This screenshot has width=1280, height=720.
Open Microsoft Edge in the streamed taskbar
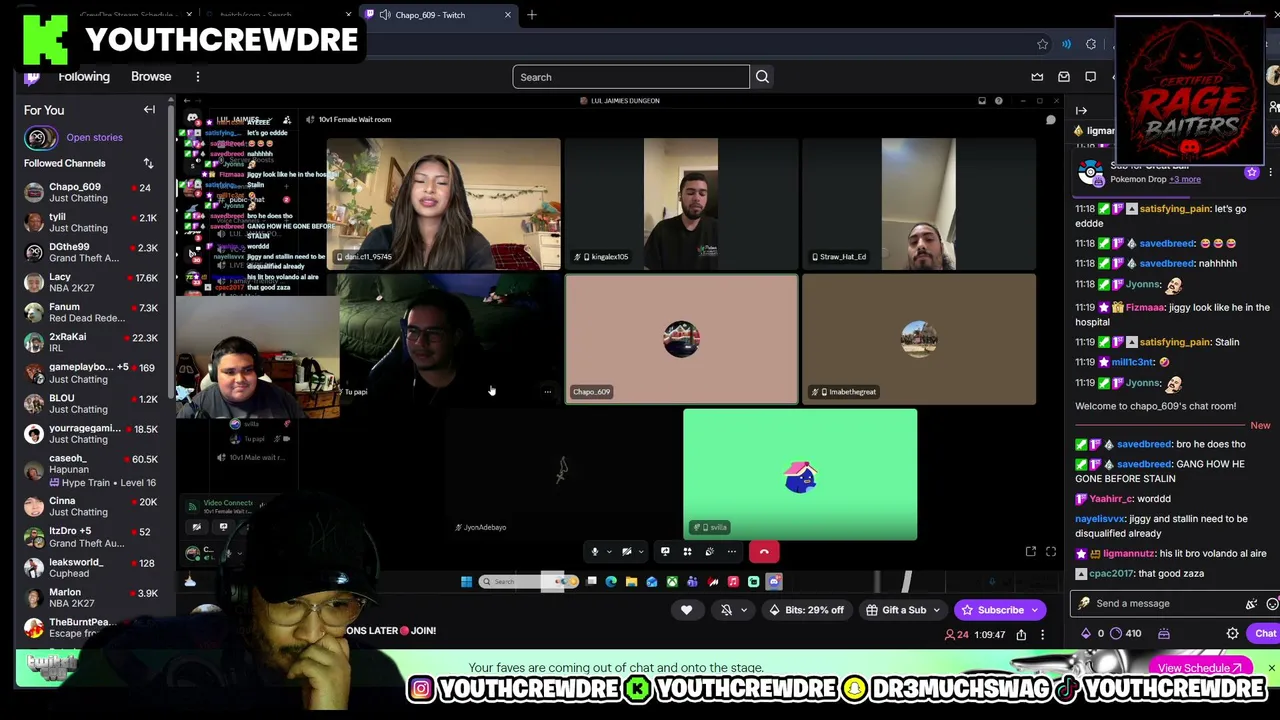(611, 581)
